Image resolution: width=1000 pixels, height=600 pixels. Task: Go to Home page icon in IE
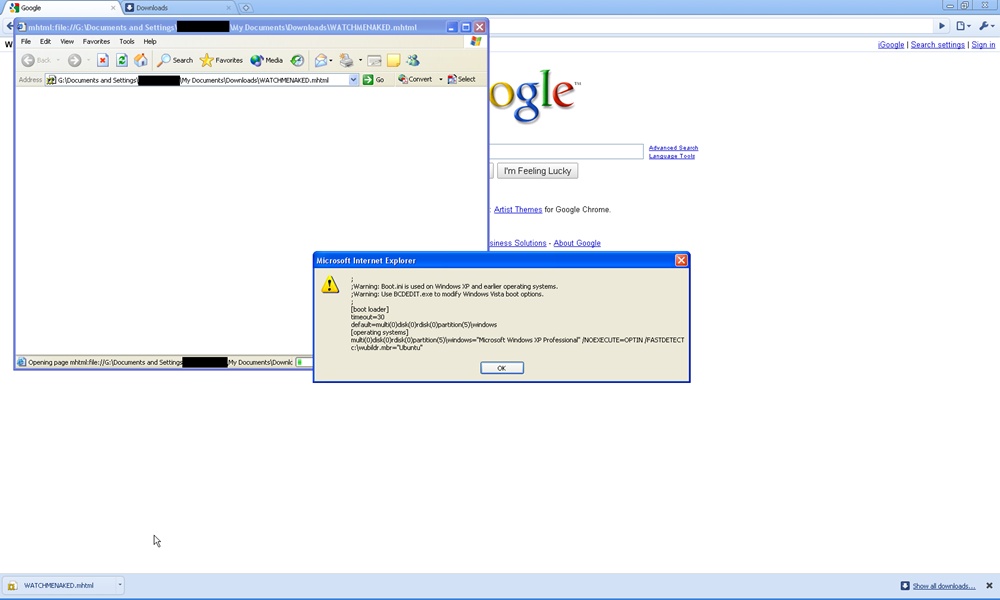(x=141, y=61)
